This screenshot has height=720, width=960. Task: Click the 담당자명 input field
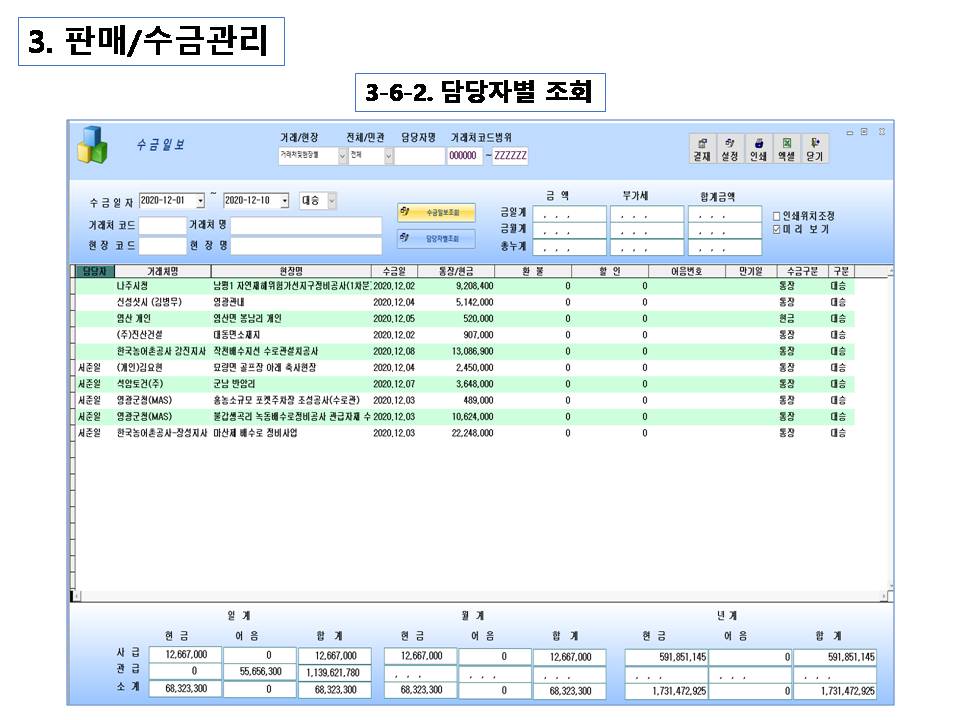(419, 156)
